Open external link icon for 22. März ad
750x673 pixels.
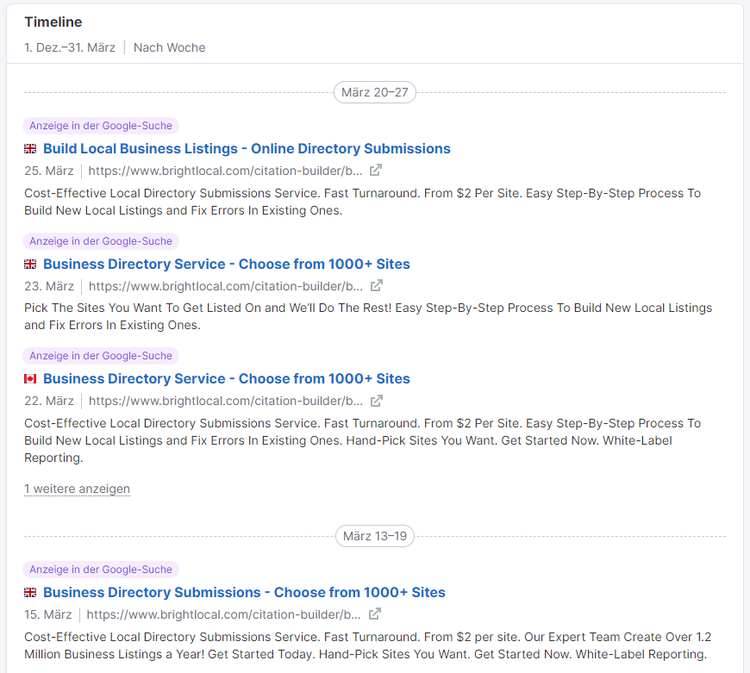pyautogui.click(x=376, y=400)
